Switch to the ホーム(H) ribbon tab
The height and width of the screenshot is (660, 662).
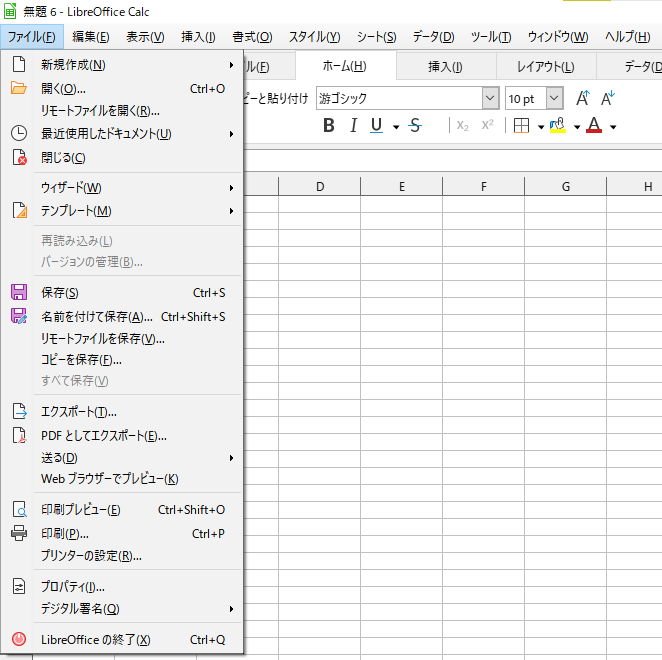[x=345, y=66]
